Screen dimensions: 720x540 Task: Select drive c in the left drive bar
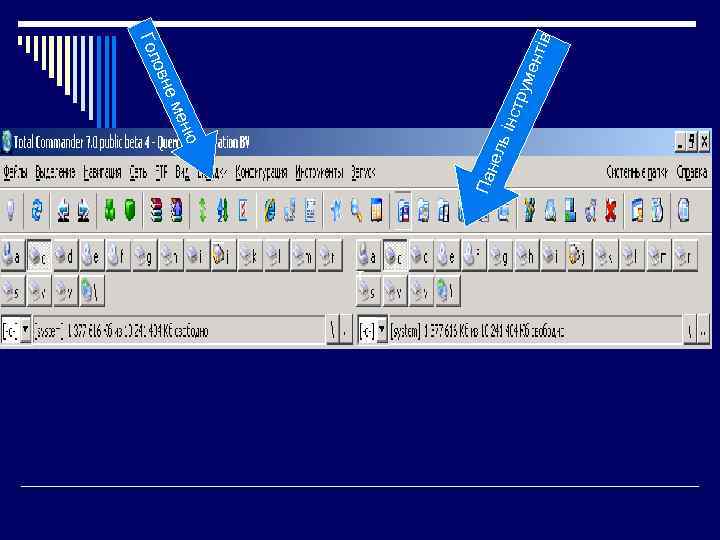coord(39,255)
